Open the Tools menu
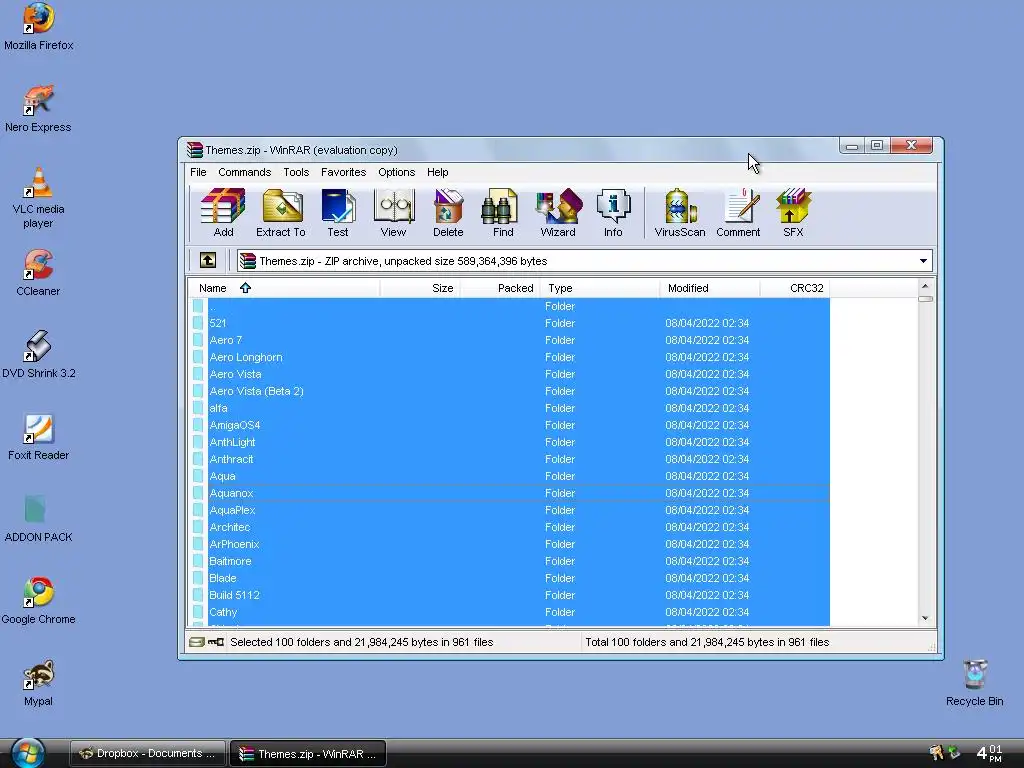Viewport: 1024px width, 768px height. coord(296,172)
